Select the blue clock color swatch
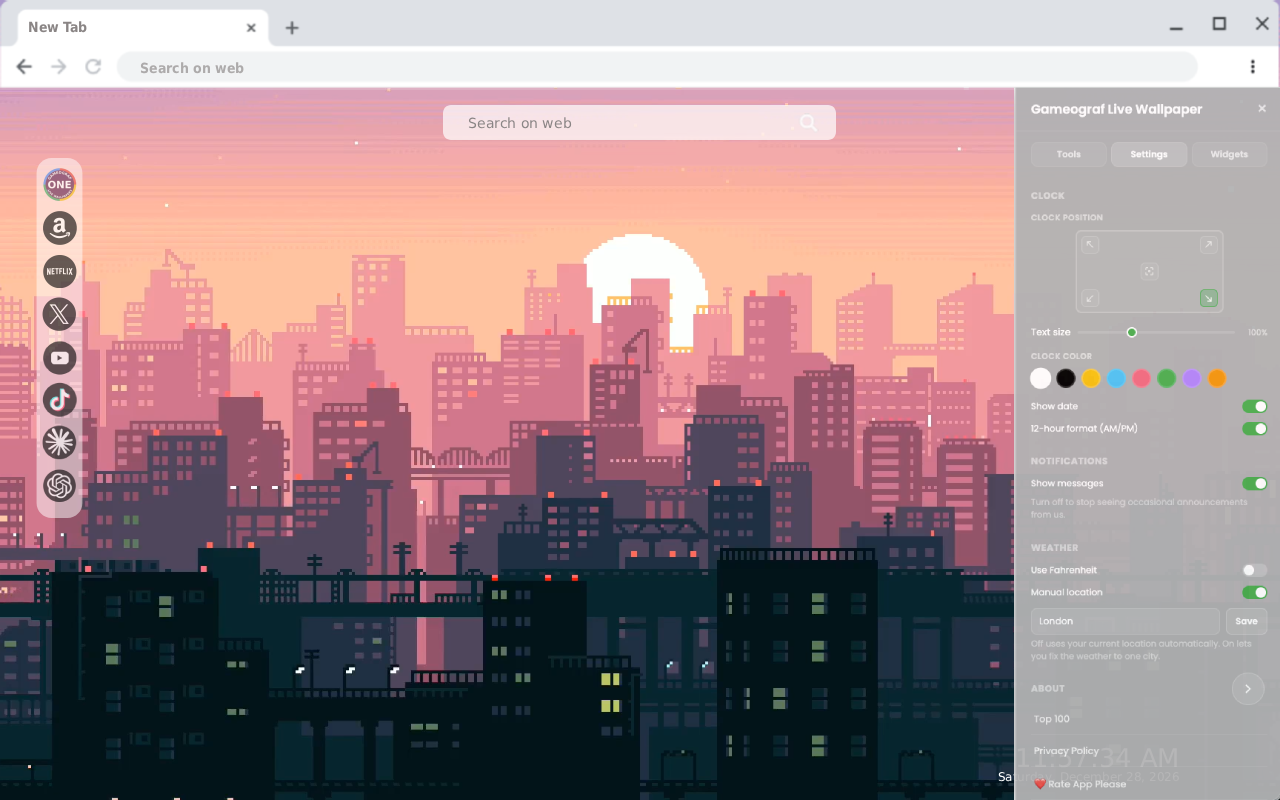1280x800 pixels. 1116,378
